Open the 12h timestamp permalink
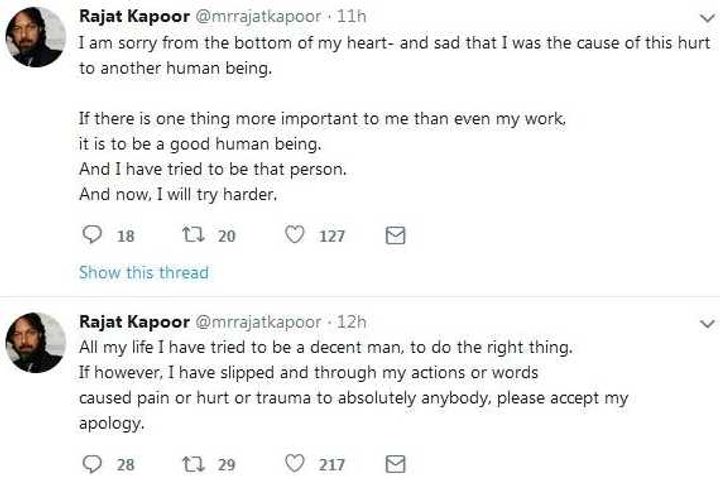Image resolution: width=720 pixels, height=480 pixels. point(352,322)
